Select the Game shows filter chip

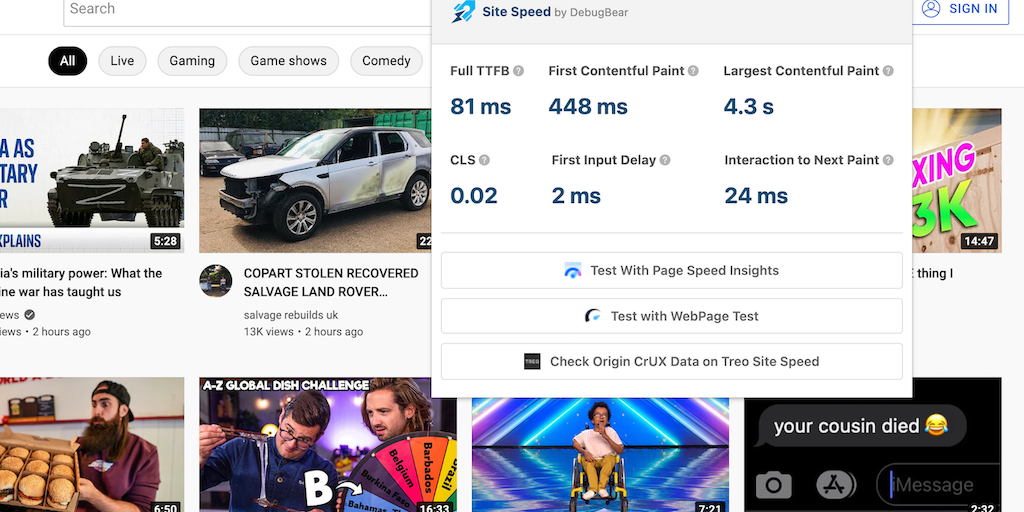pyautogui.click(x=289, y=61)
